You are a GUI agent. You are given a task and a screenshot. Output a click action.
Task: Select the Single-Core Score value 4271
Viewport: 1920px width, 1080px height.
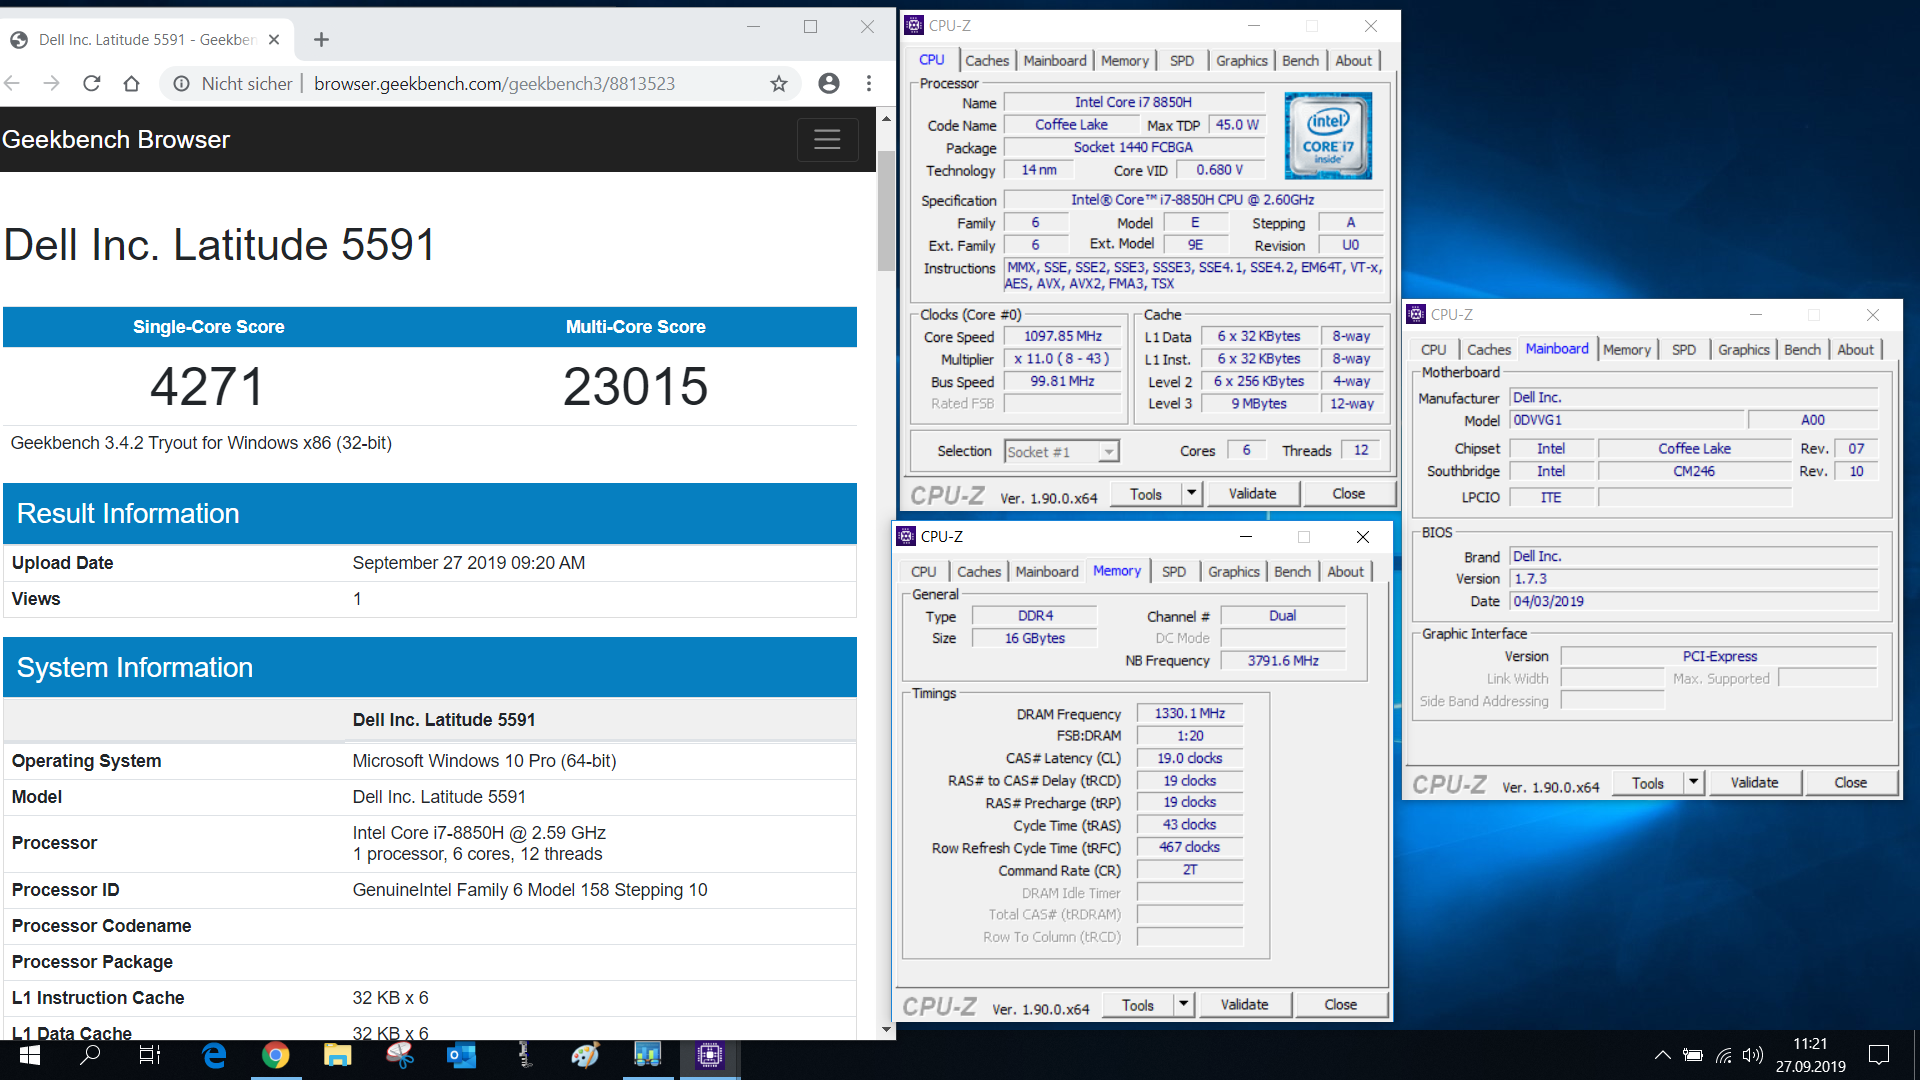208,387
